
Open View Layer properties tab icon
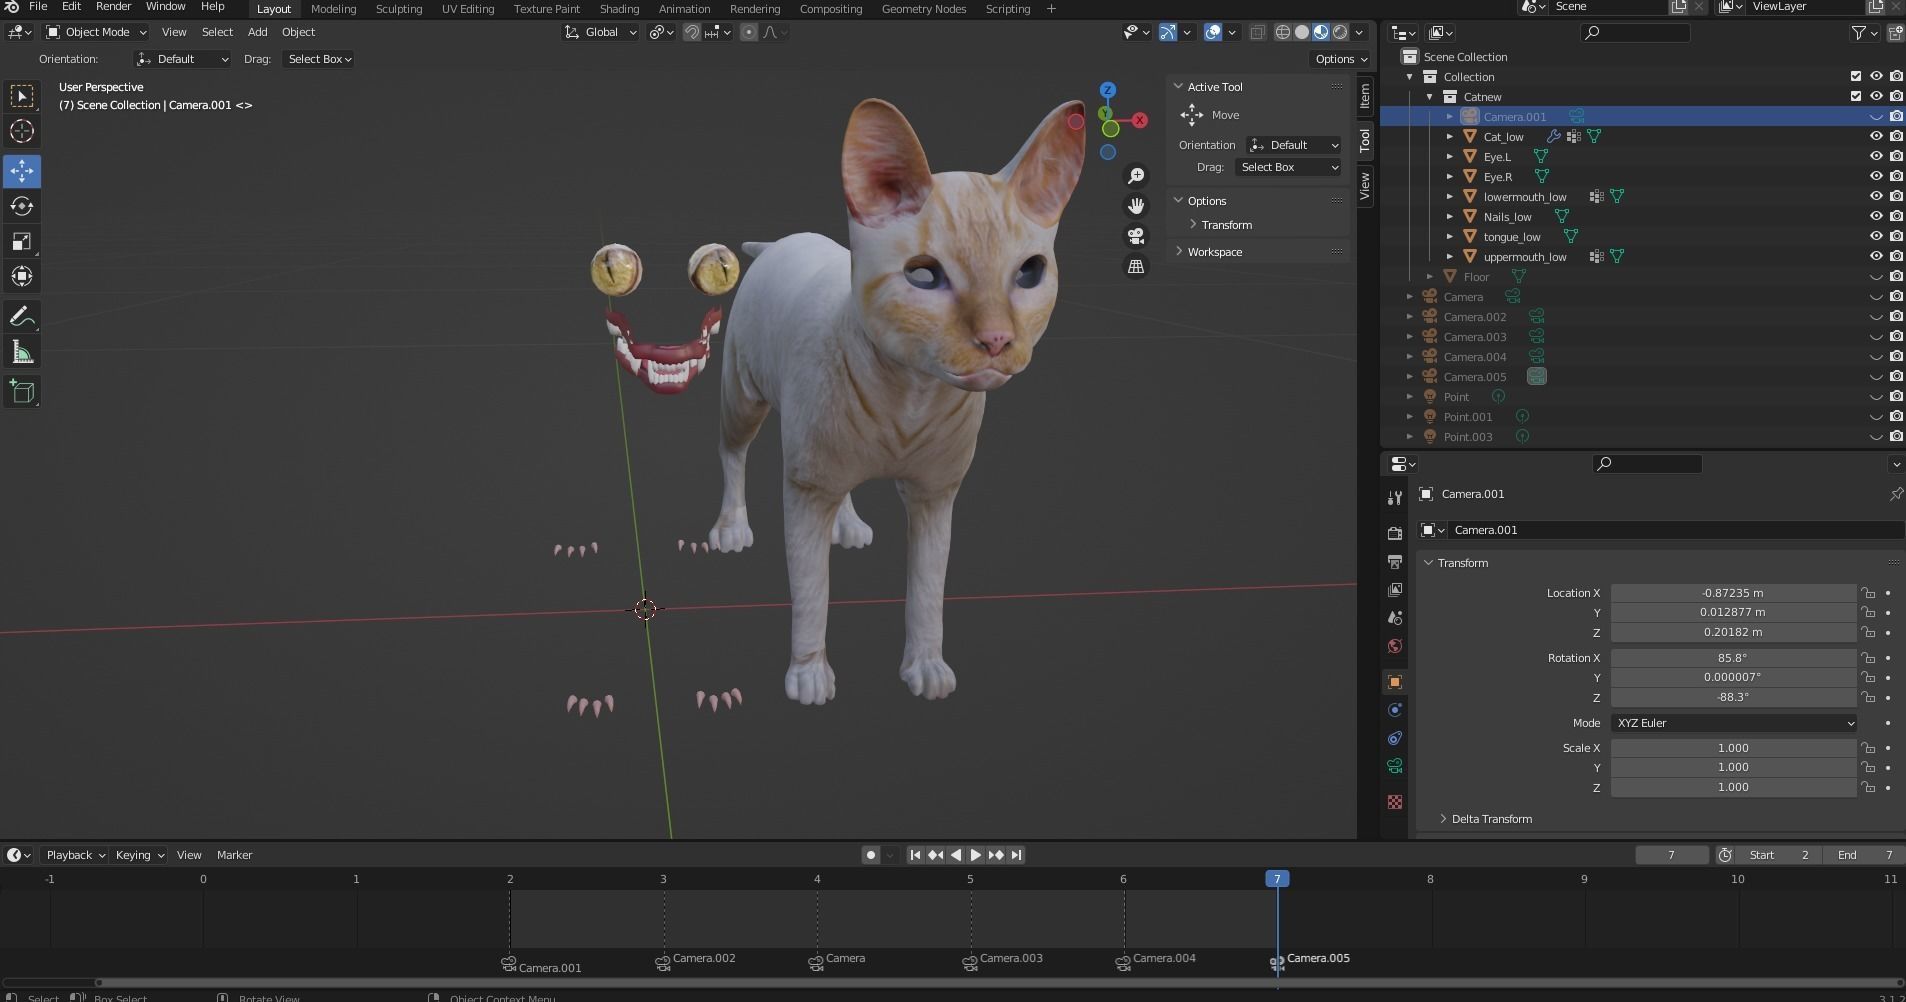pos(1394,589)
